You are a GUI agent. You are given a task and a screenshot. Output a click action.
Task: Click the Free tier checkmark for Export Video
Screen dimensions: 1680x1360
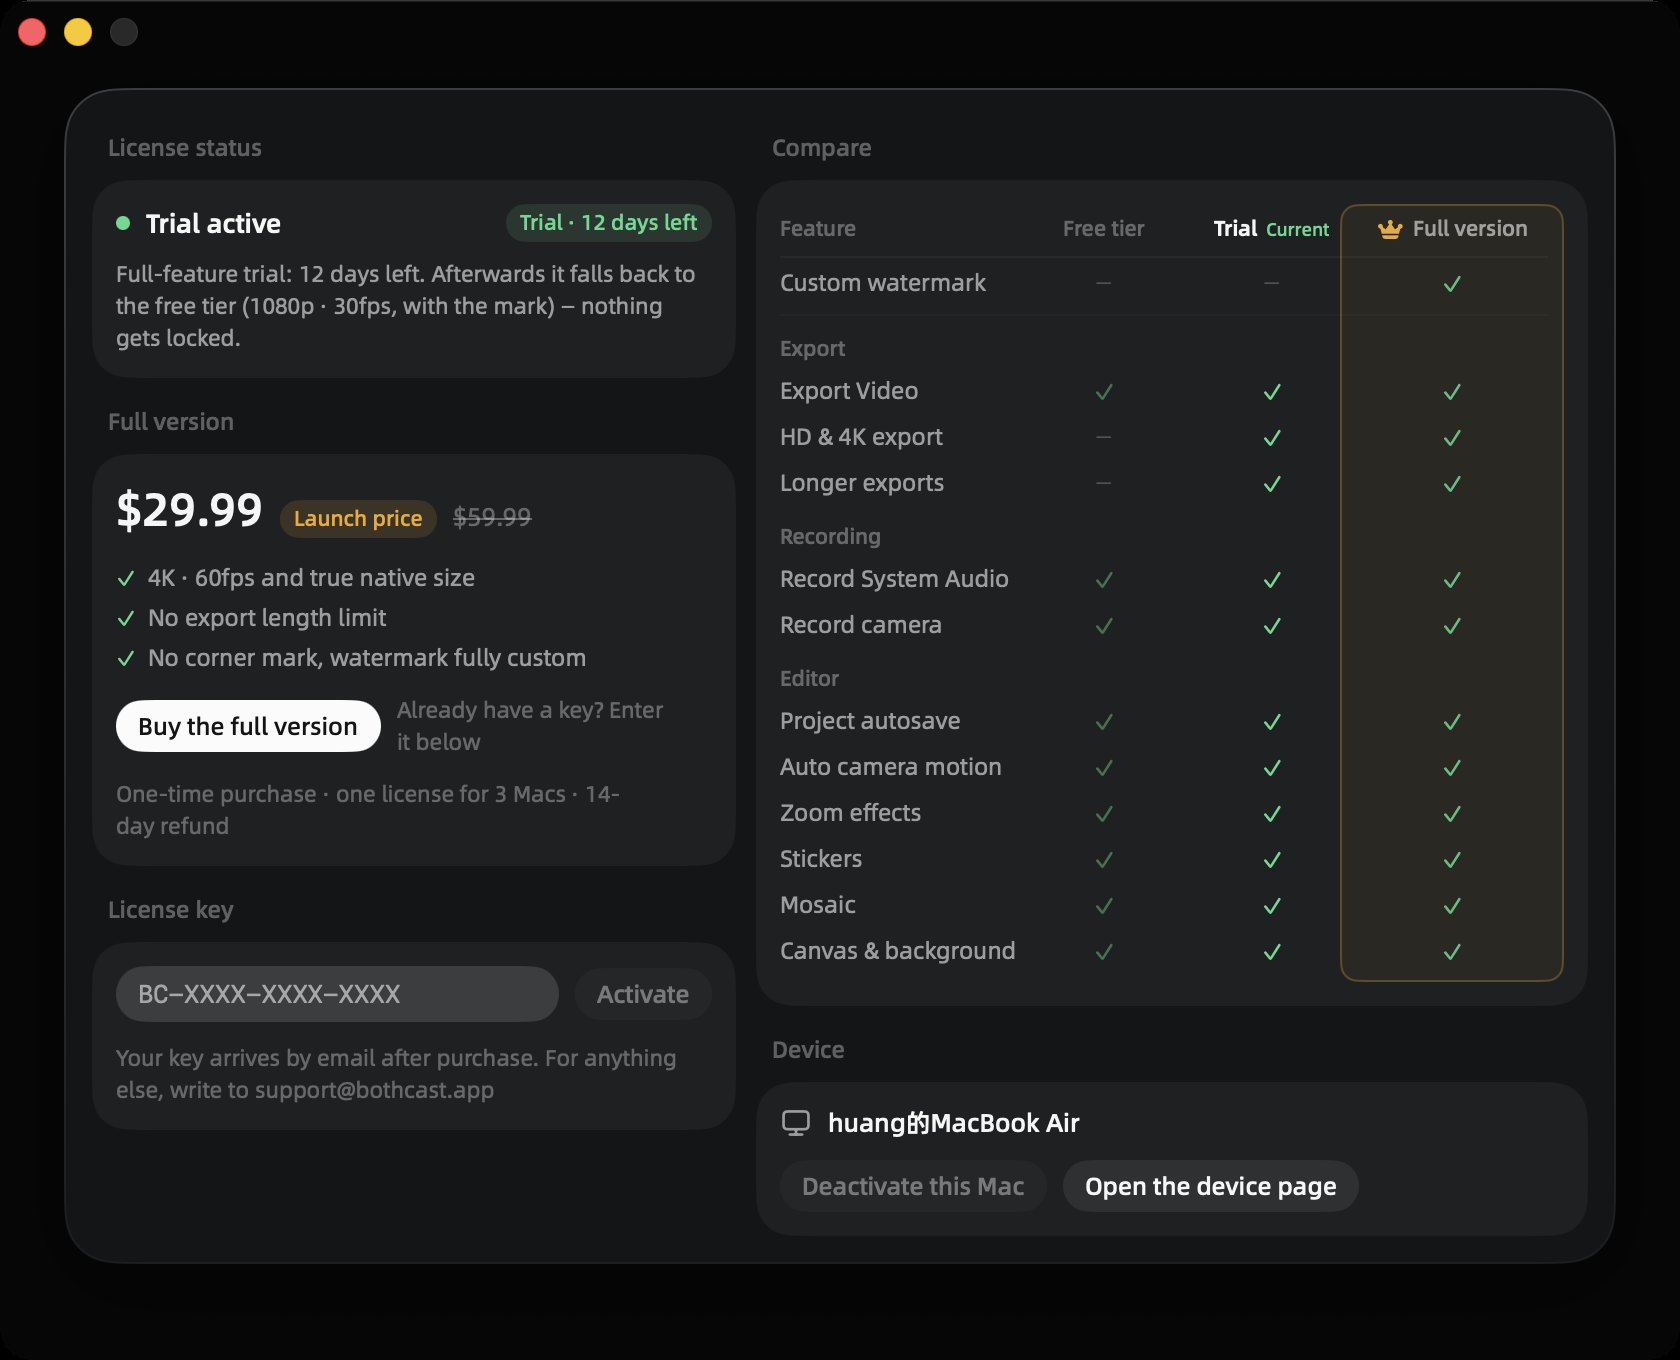point(1104,392)
